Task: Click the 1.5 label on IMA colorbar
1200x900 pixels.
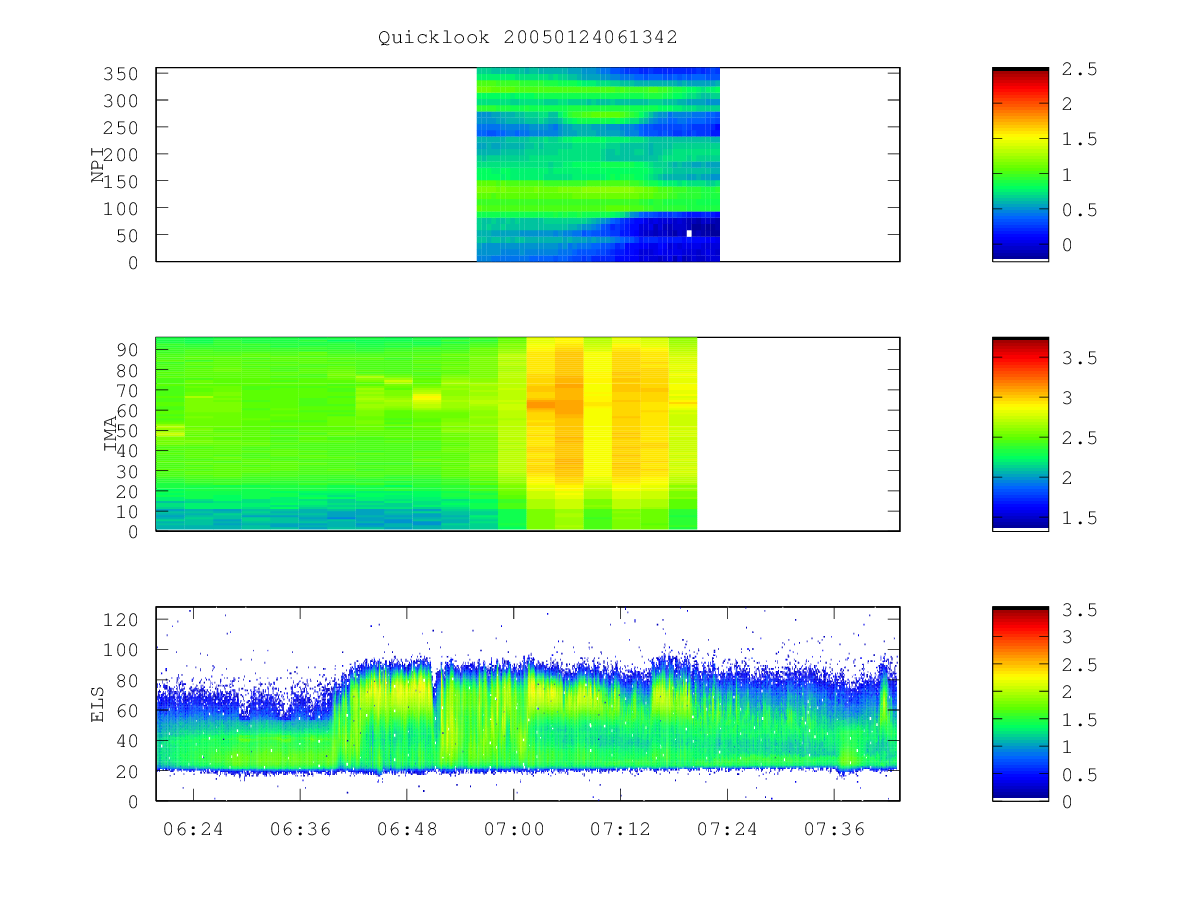Action: [1080, 518]
